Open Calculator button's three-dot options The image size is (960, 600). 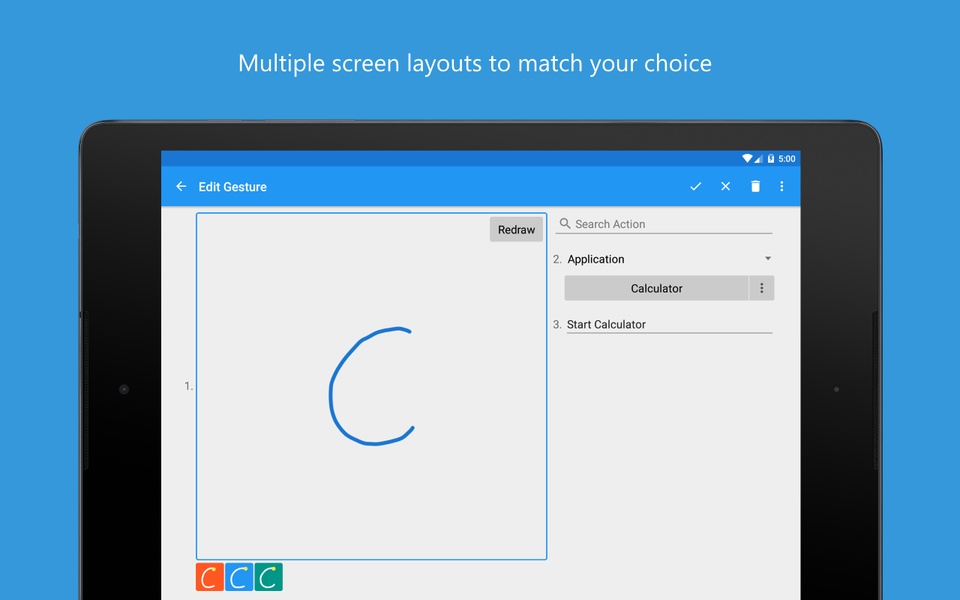(762, 288)
